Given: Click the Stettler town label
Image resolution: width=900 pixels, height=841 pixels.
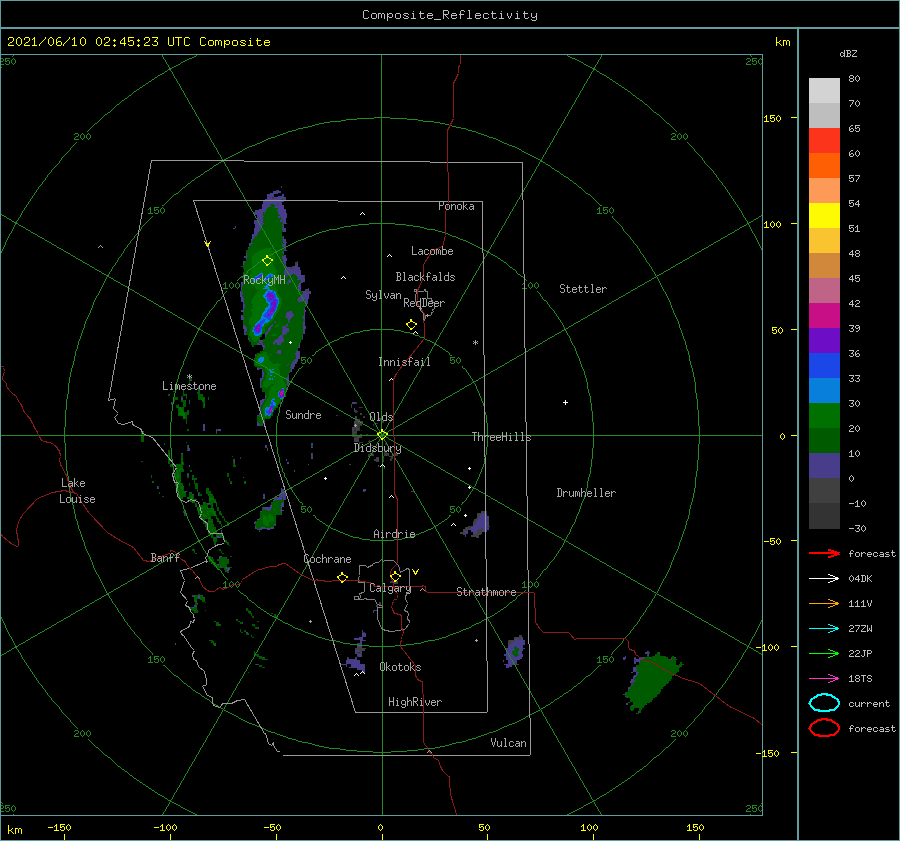Looking at the screenshot, I should tap(583, 289).
